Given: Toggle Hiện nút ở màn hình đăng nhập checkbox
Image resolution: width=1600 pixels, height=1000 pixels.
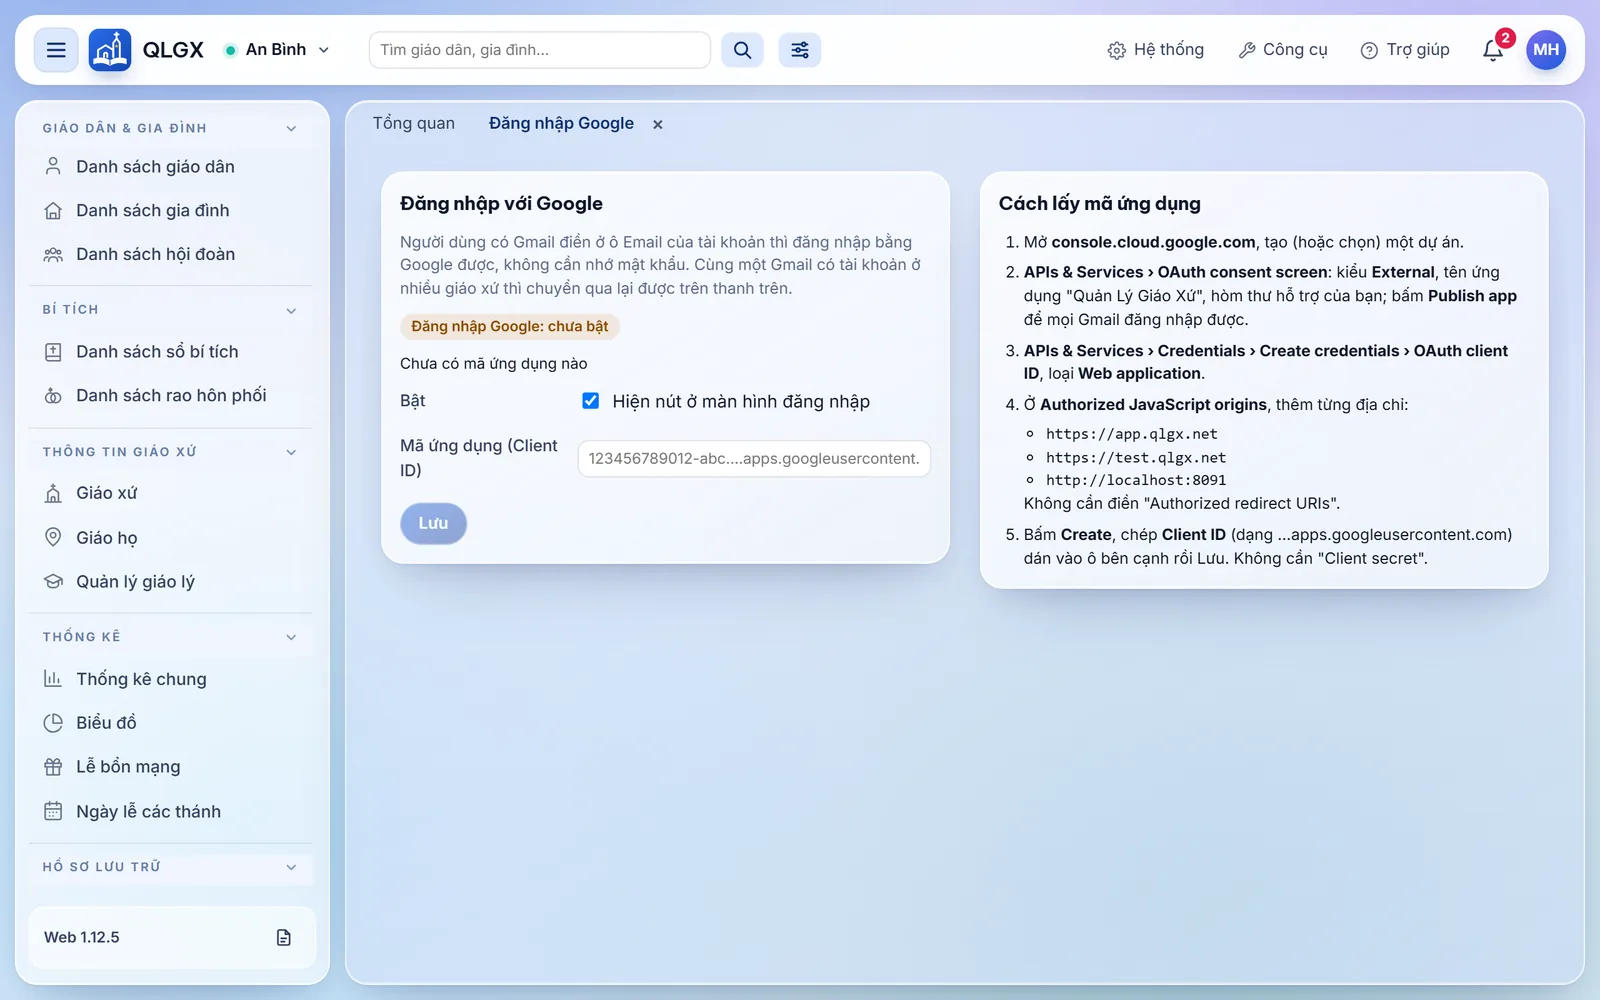Looking at the screenshot, I should pos(591,401).
